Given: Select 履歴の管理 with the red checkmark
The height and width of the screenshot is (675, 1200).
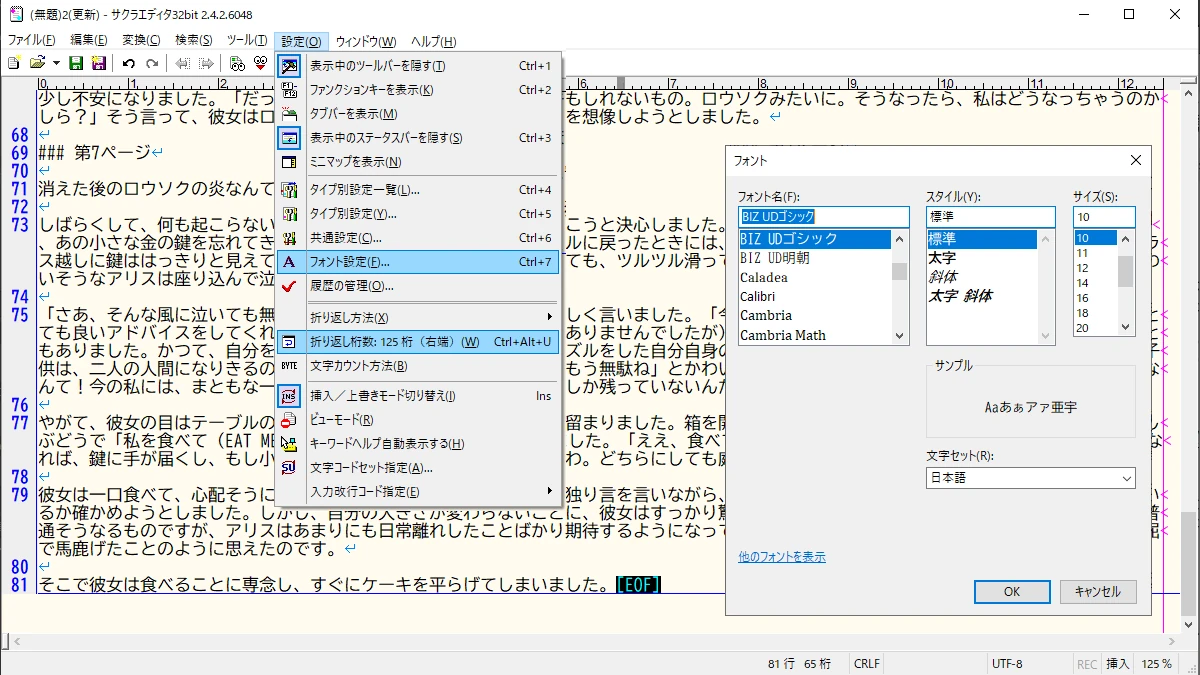Looking at the screenshot, I should tap(351, 286).
